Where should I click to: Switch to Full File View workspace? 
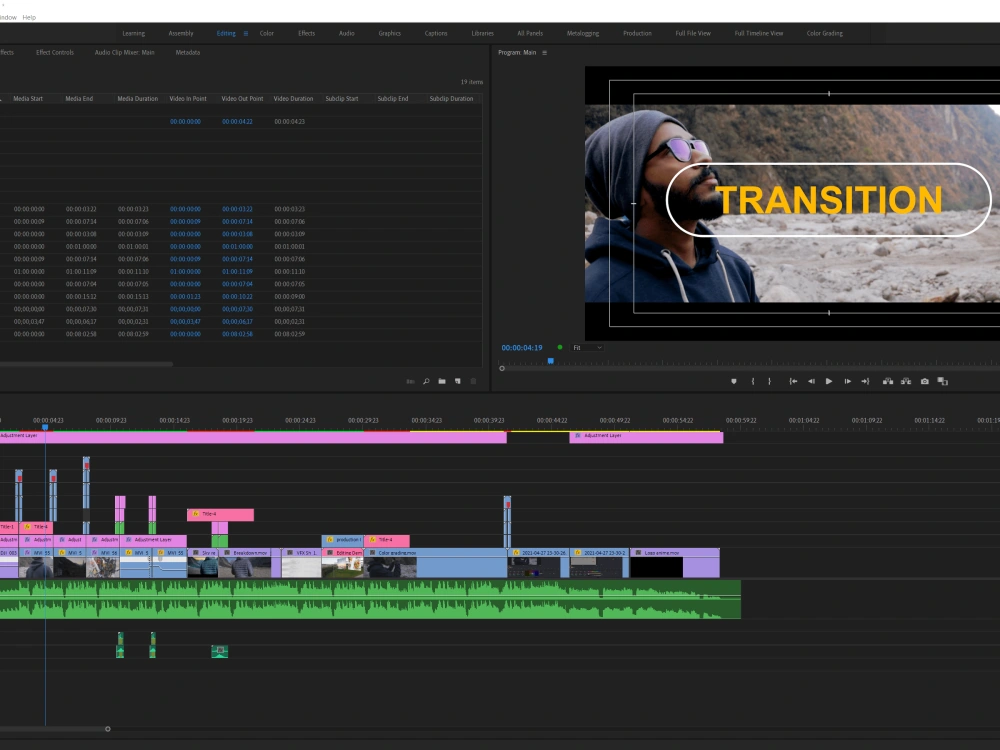(x=693, y=33)
